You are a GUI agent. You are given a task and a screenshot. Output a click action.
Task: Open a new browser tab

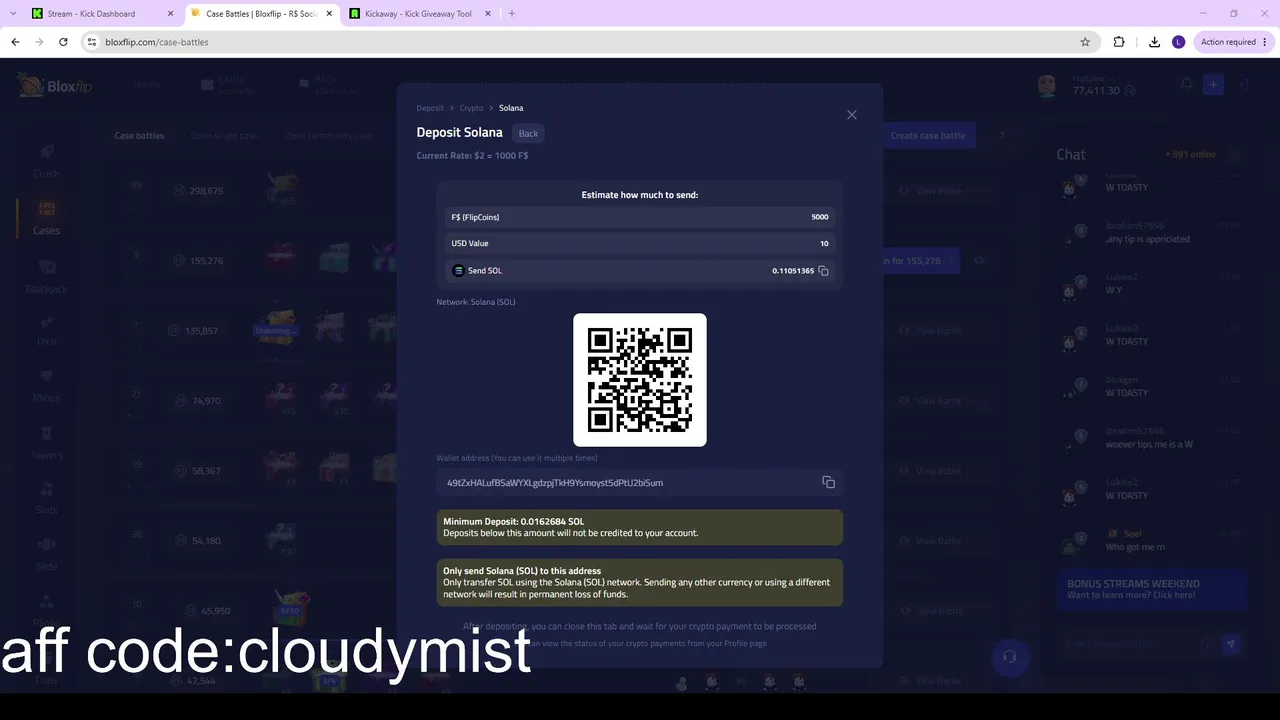click(x=512, y=13)
